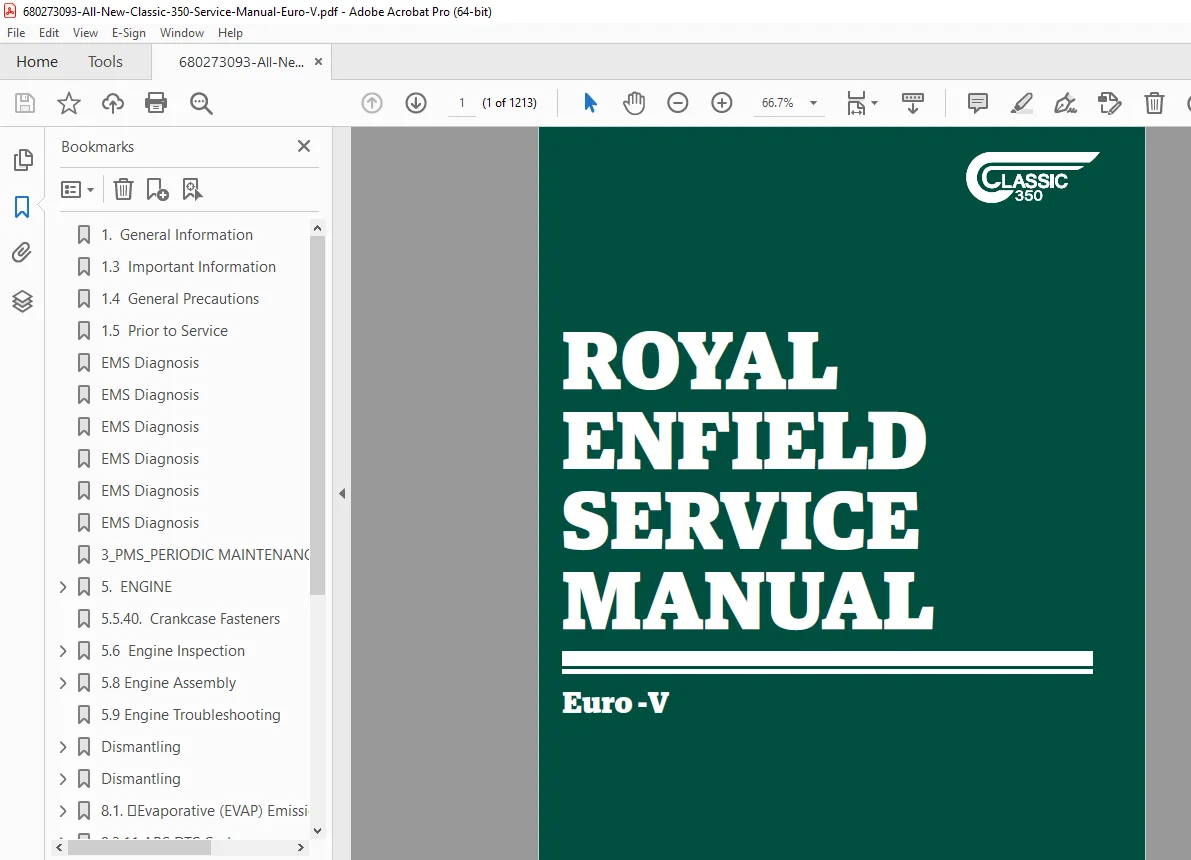Click the 66.7% zoom value field

click(778, 103)
